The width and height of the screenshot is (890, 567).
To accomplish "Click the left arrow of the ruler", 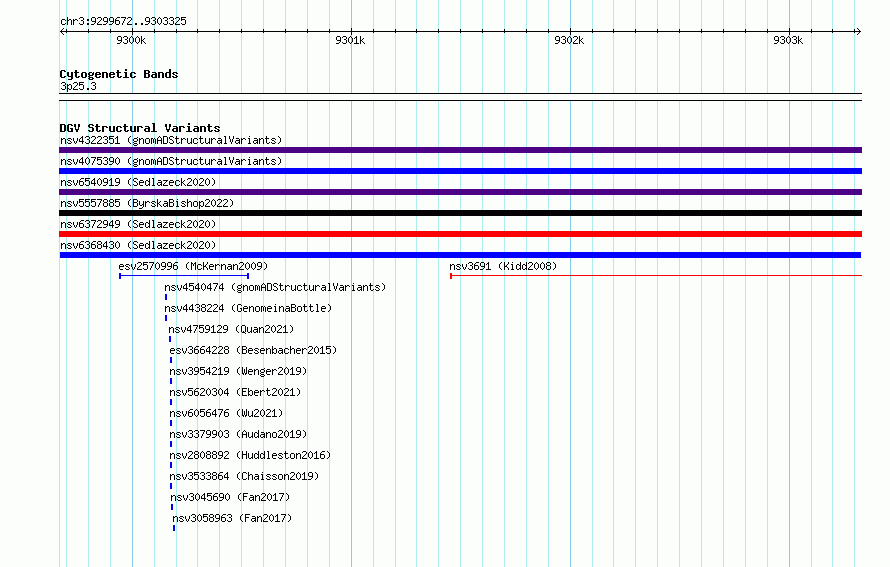I will click(62, 31).
